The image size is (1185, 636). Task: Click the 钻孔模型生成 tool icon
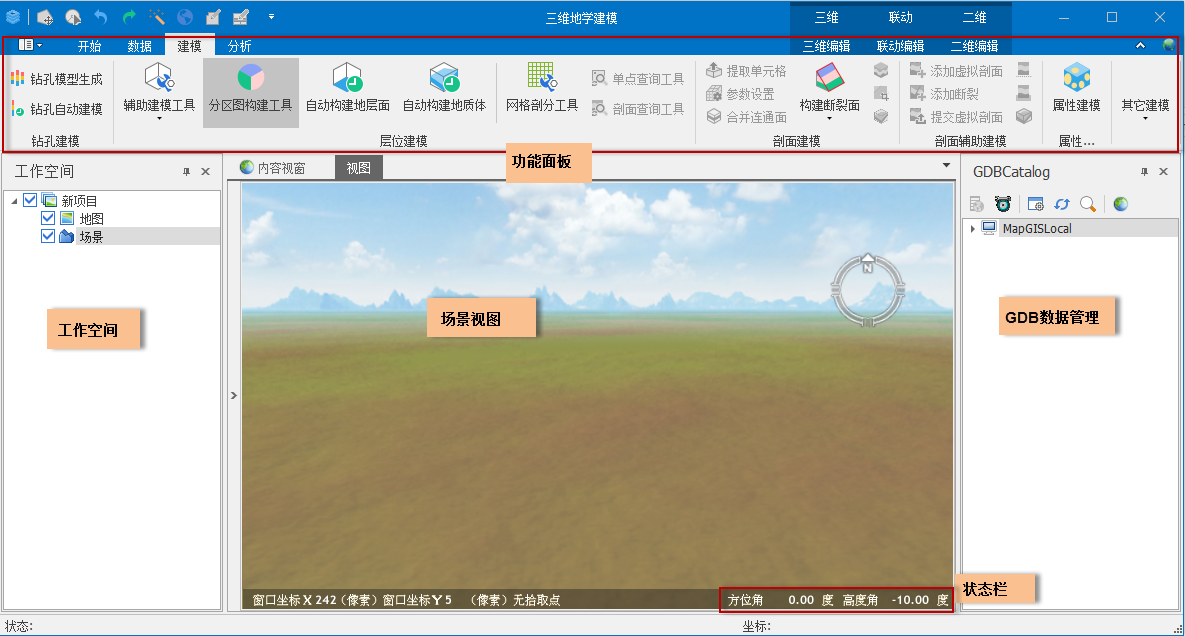(17, 79)
